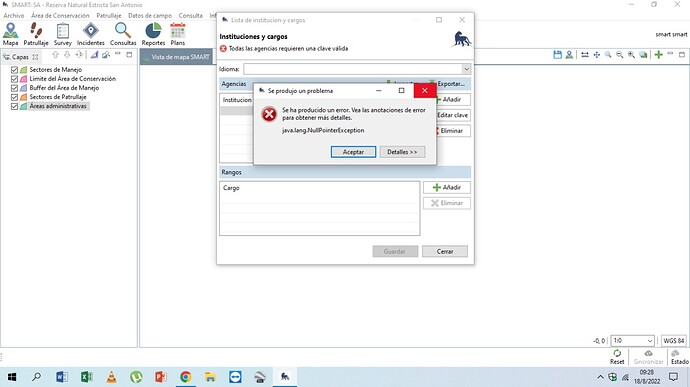690x387 pixels.
Task: Click Aceptar in error dialog
Action: [353, 152]
